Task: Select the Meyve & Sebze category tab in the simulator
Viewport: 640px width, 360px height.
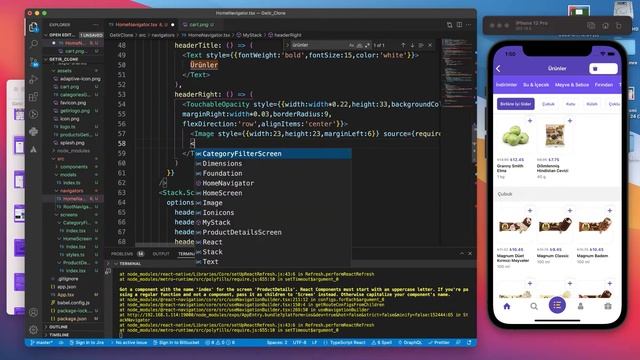Action: tap(572, 85)
